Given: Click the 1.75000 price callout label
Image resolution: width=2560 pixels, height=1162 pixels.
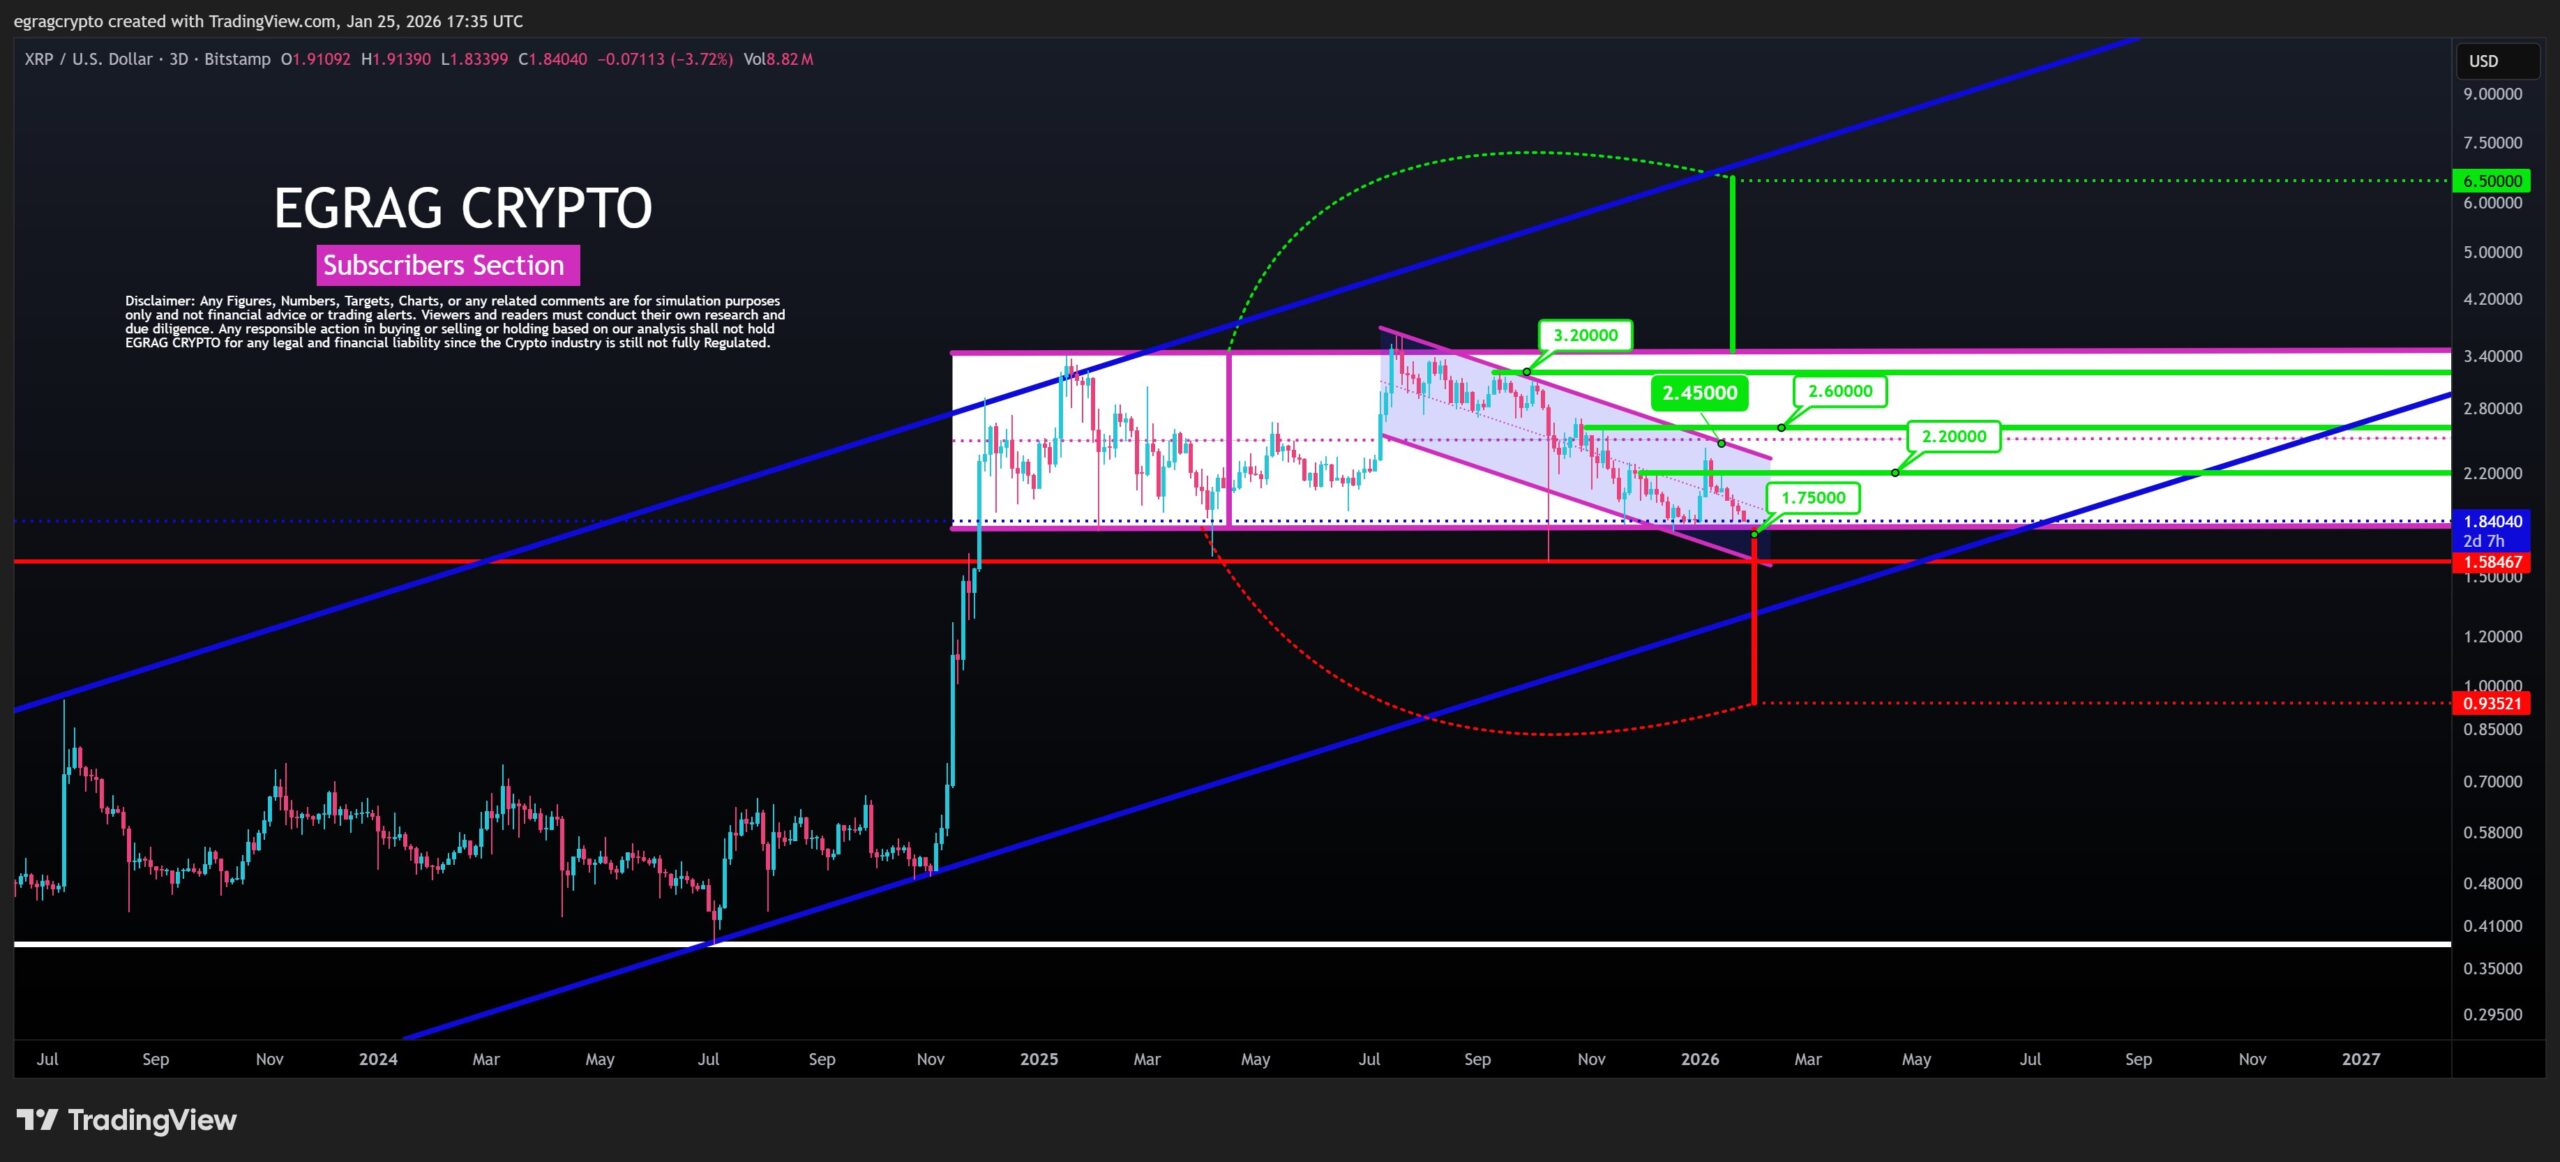Looking at the screenshot, I should point(1813,498).
